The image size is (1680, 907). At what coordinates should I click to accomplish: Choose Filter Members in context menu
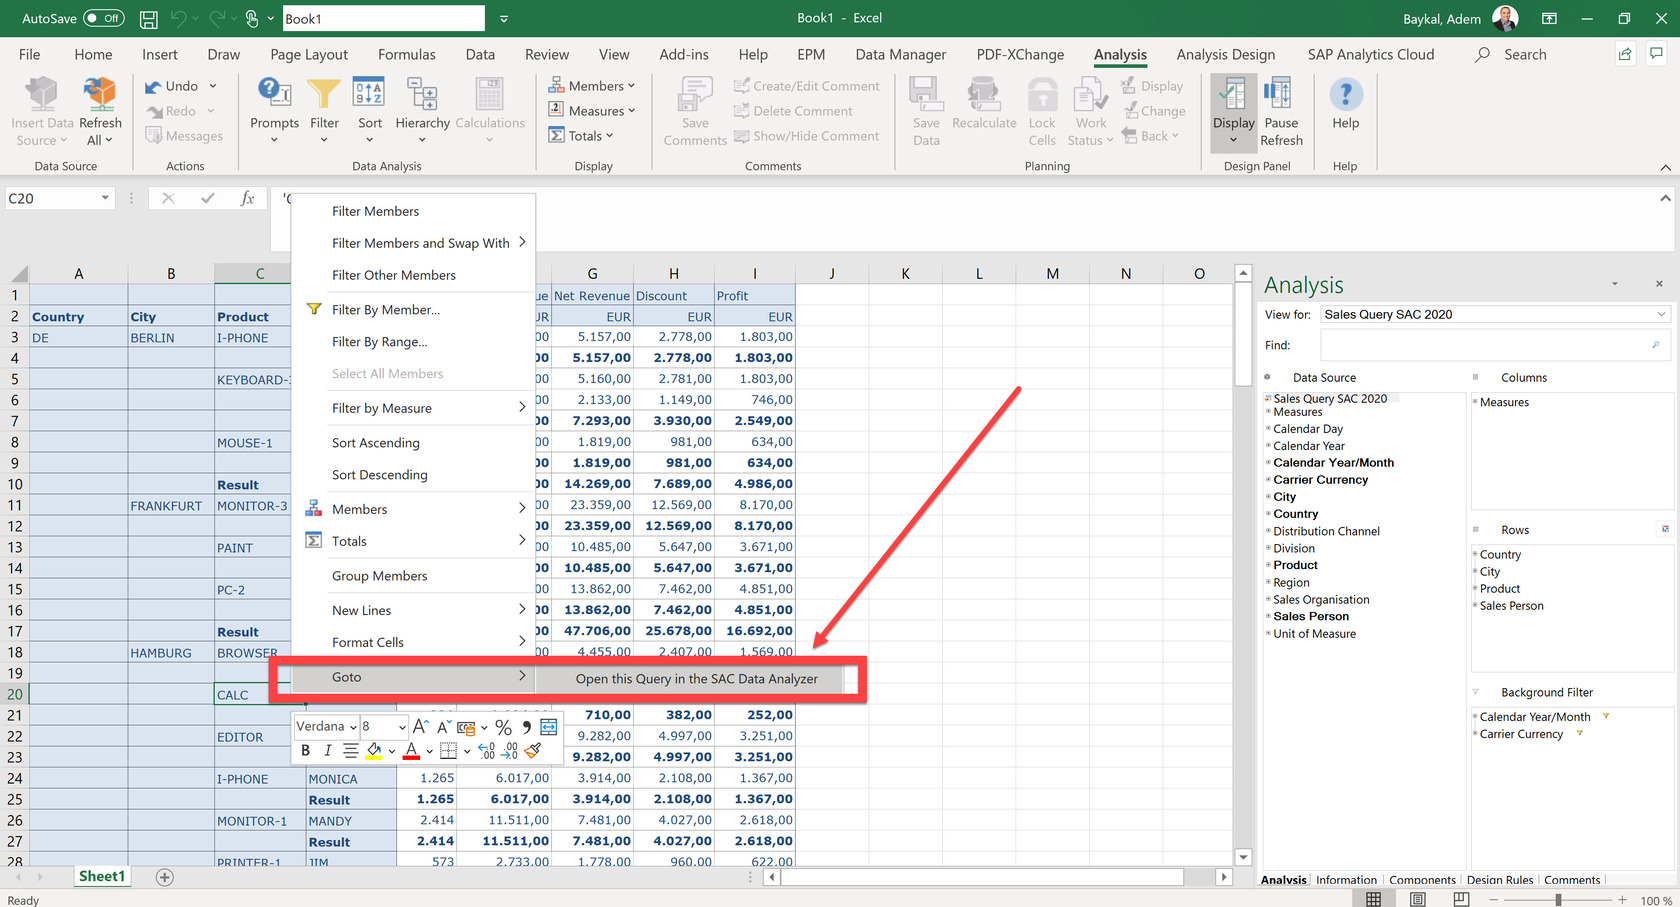pos(375,211)
